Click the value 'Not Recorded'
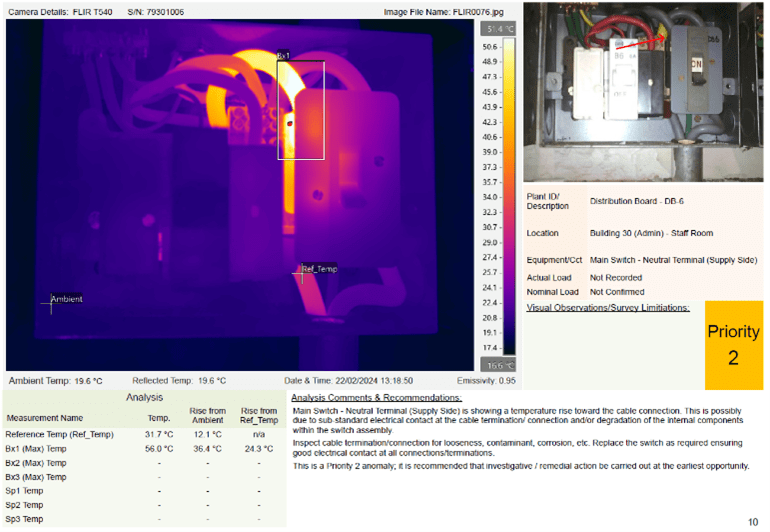The image size is (770, 532). pos(616,278)
